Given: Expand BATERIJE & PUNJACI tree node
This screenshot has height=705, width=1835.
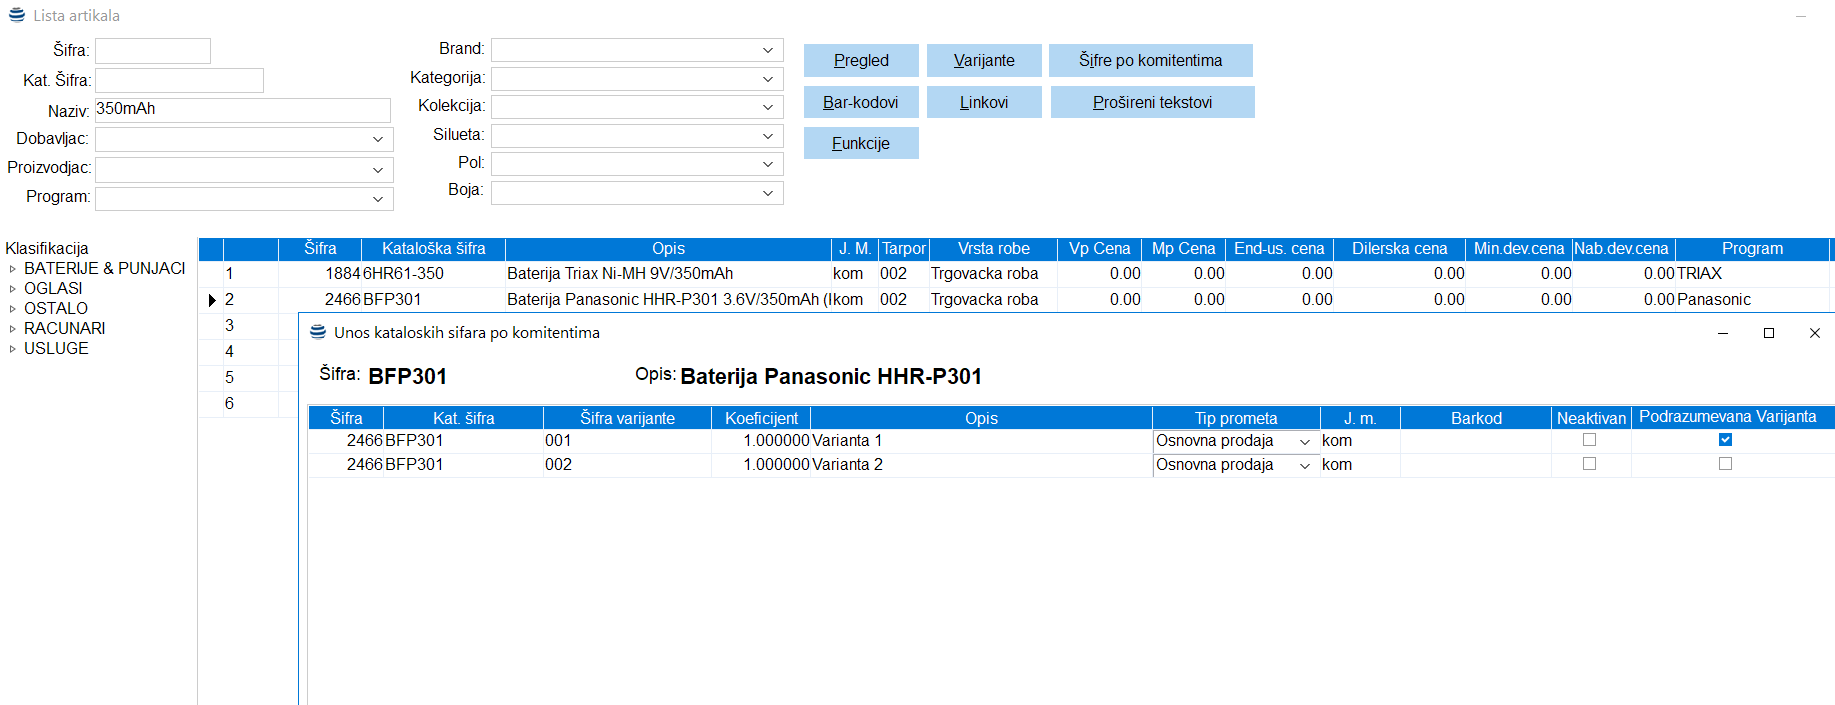Looking at the screenshot, I should click(13, 269).
